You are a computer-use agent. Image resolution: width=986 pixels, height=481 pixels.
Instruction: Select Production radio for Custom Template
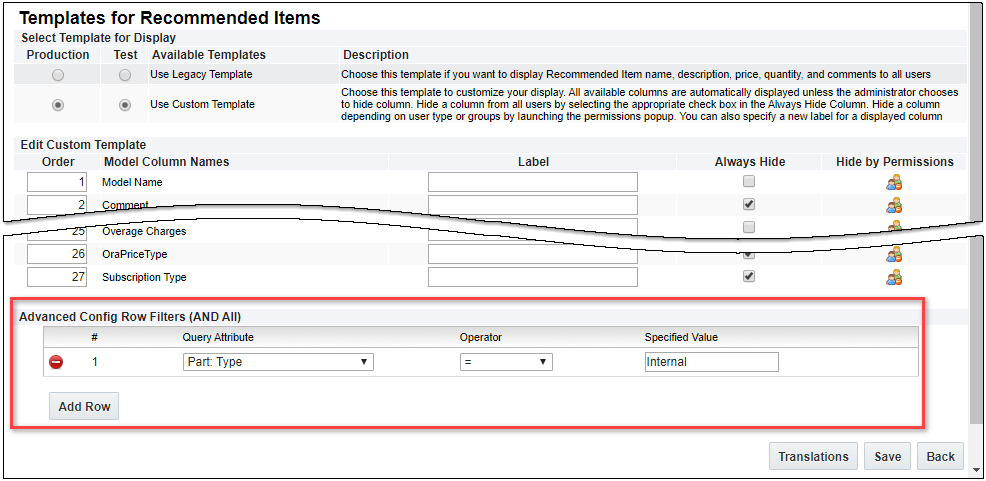click(x=58, y=104)
